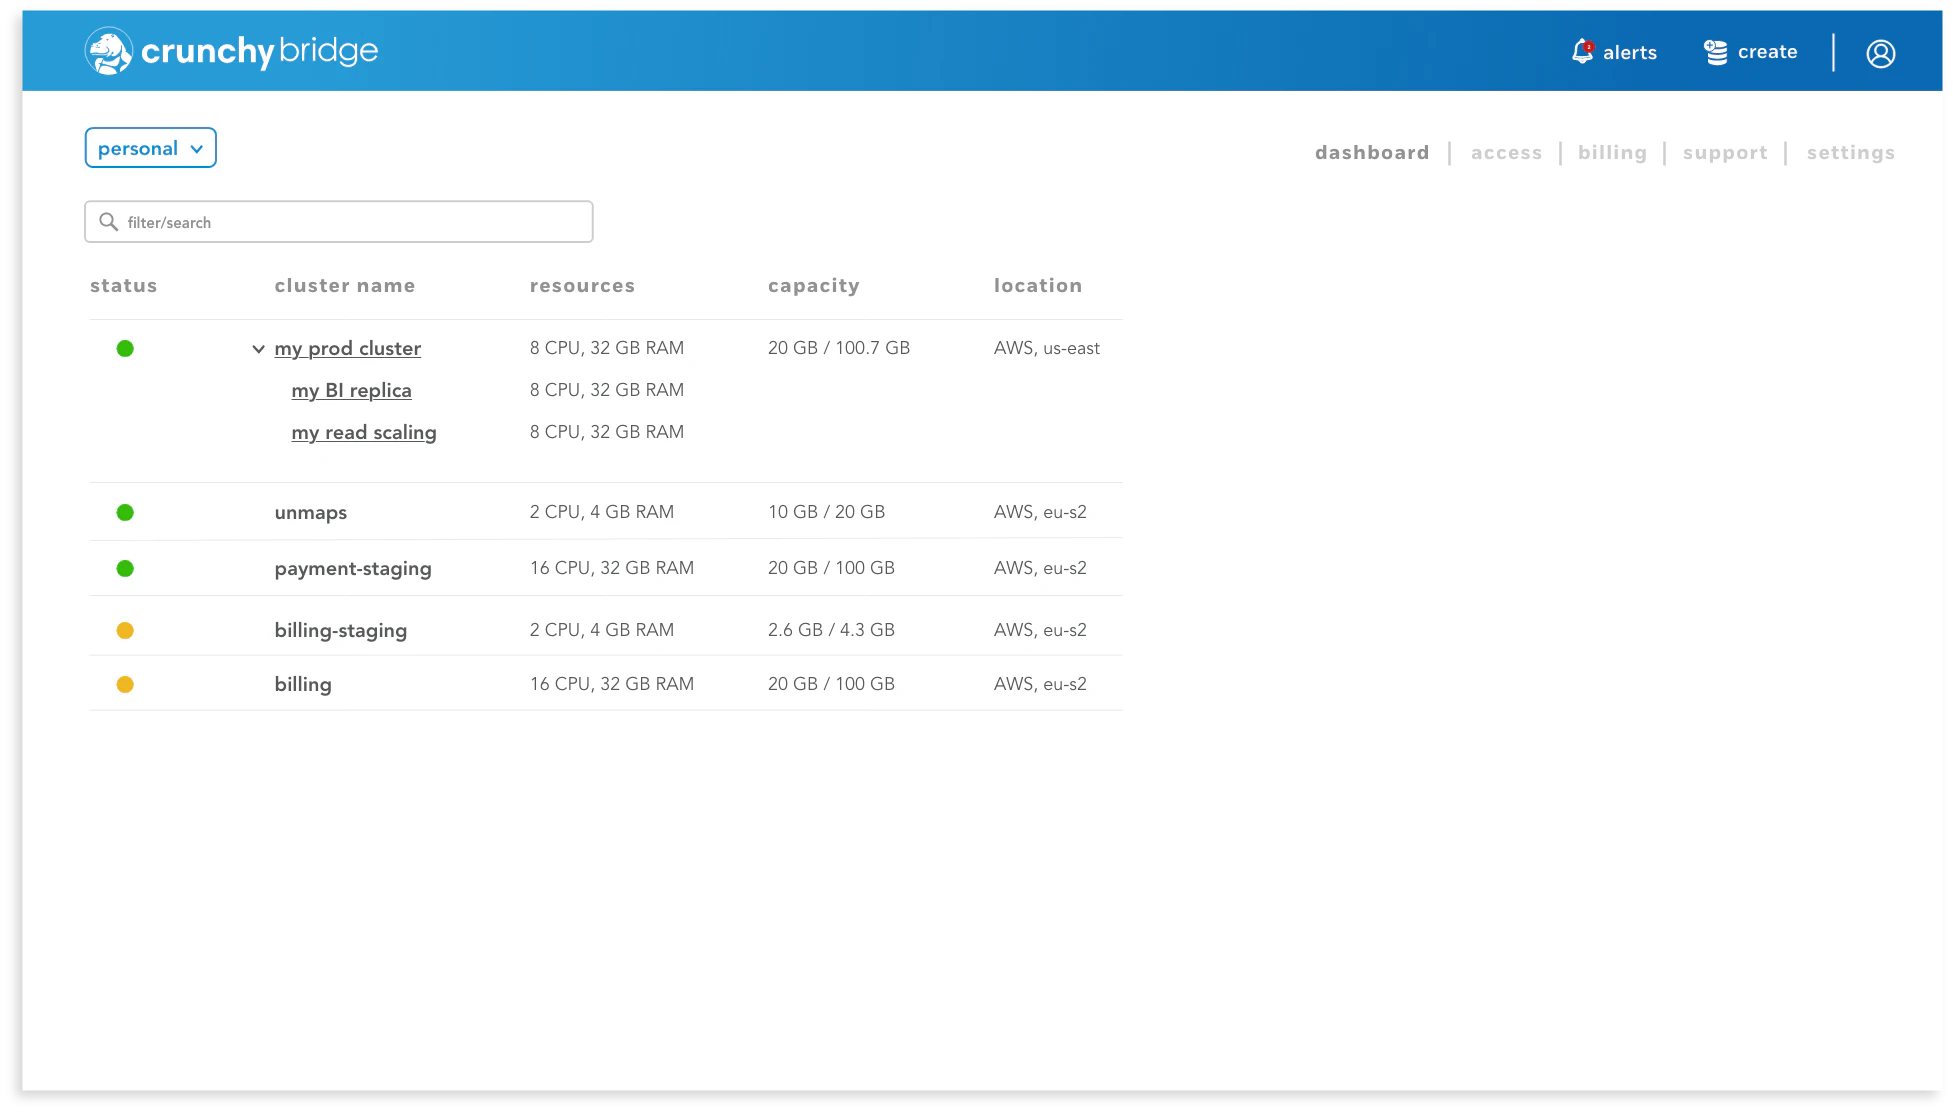Viewport: 1953px width, 1113px height.
Task: Switch to the access tab
Action: click(x=1506, y=153)
